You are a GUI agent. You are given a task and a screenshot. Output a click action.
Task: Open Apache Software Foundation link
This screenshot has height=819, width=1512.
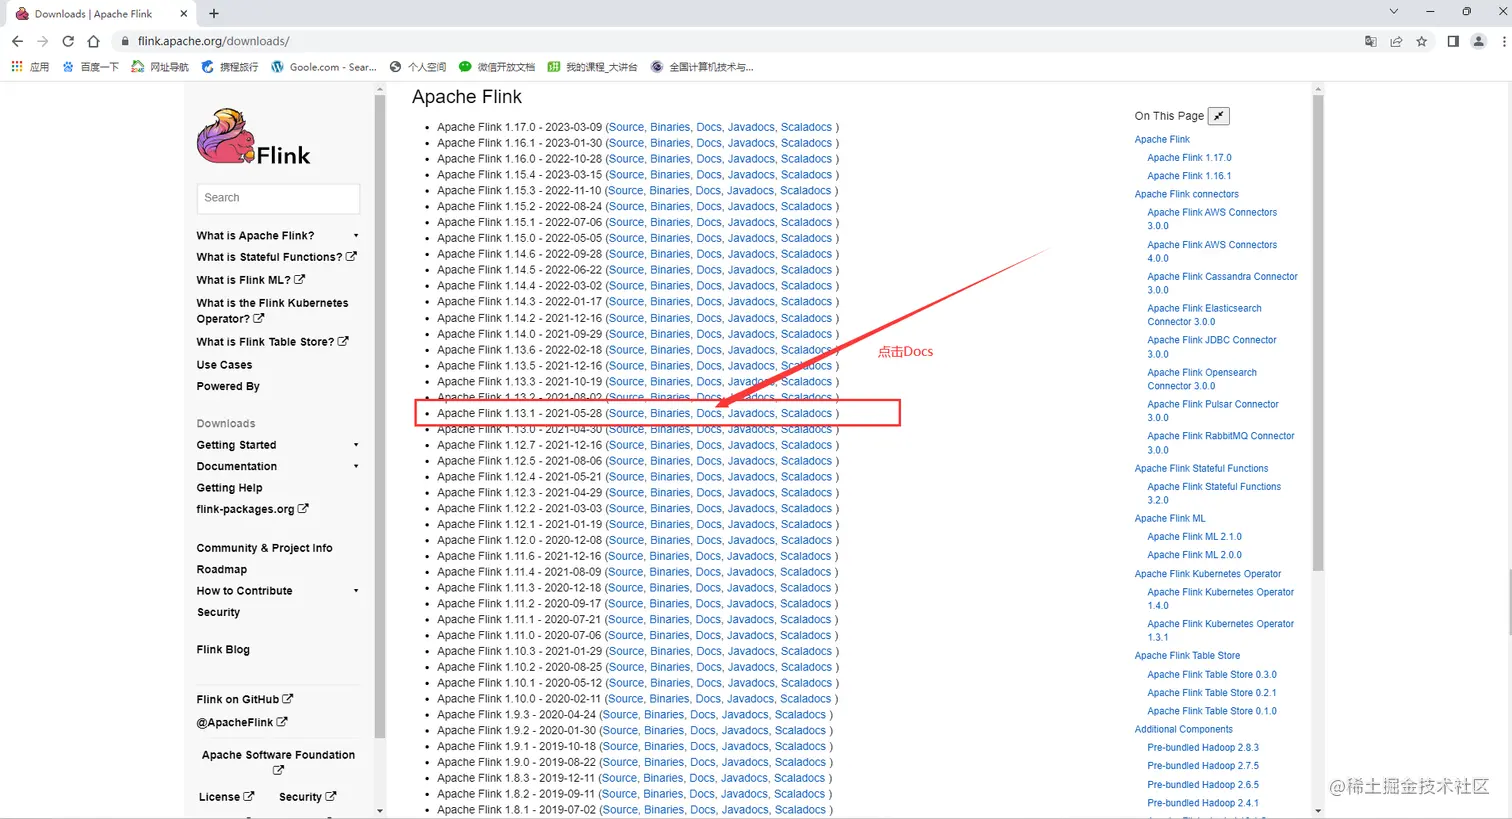(278, 762)
